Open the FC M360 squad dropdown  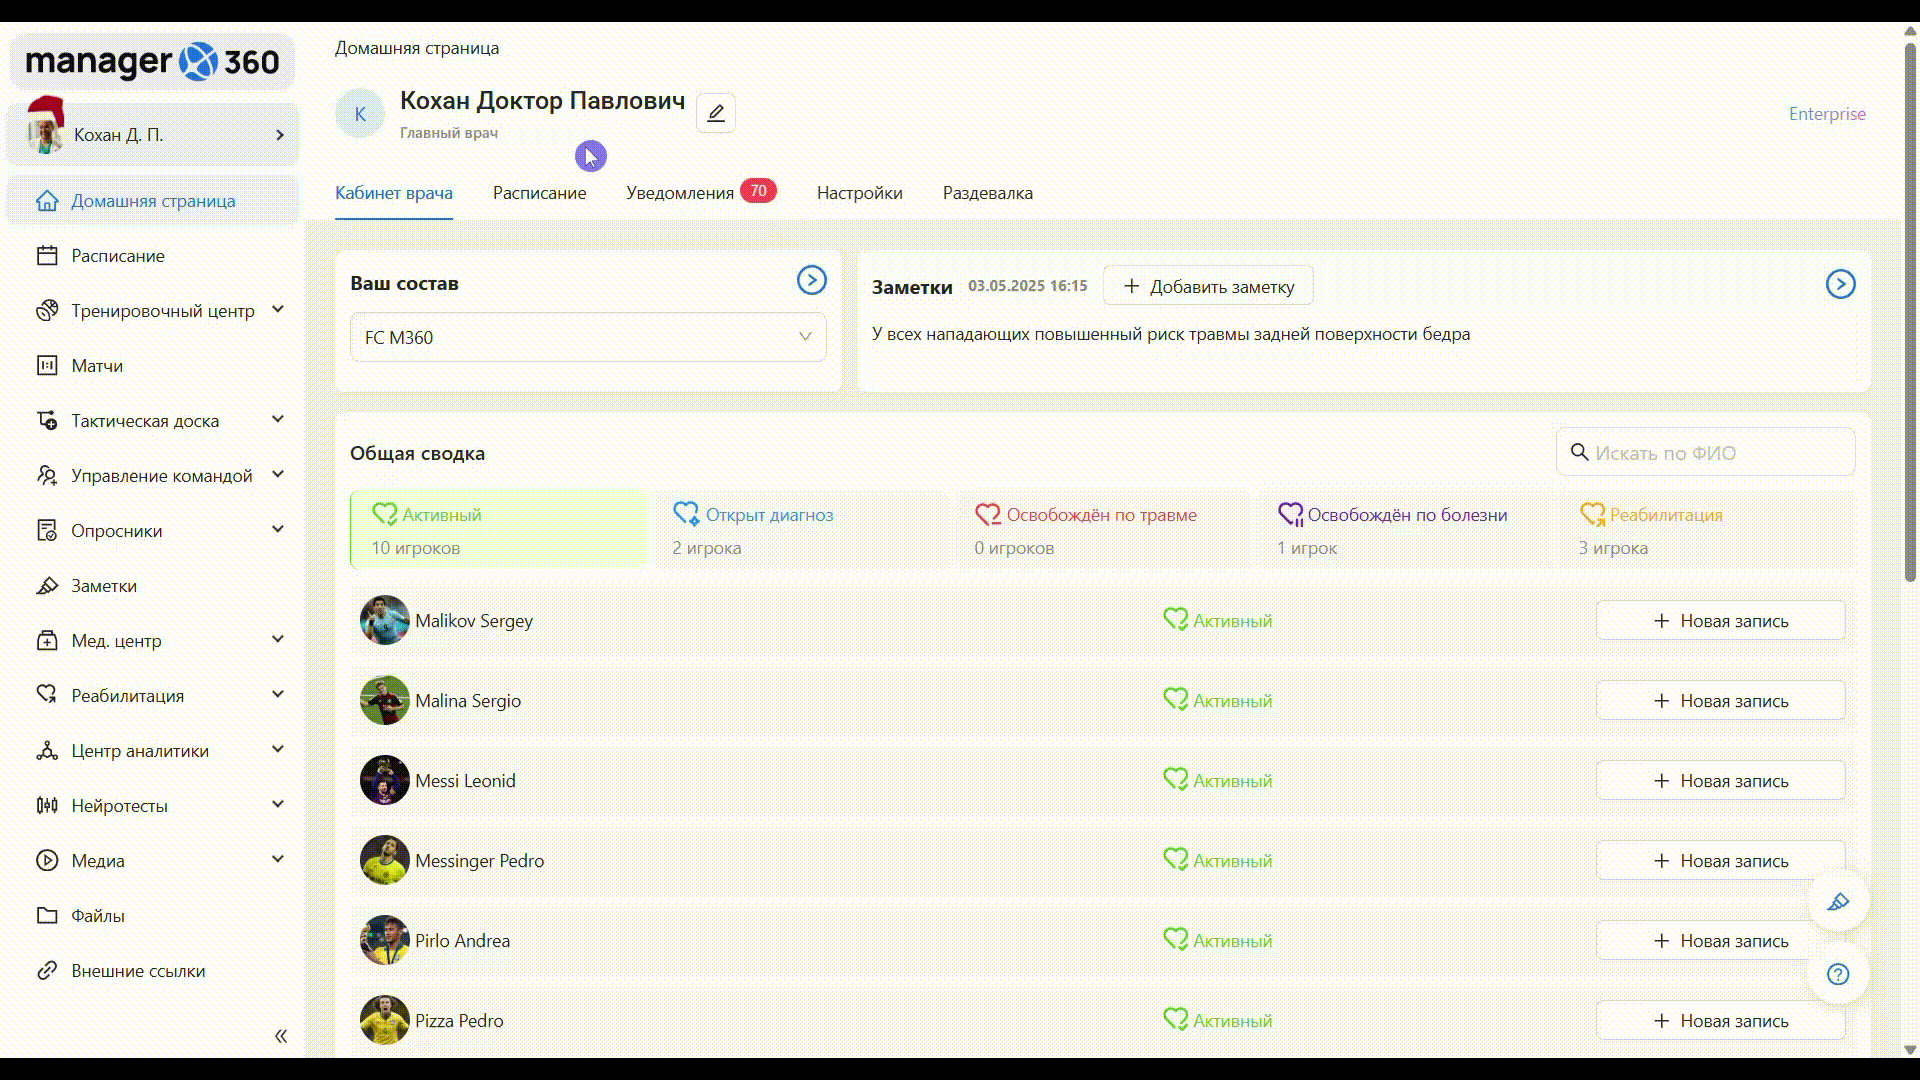pos(588,338)
